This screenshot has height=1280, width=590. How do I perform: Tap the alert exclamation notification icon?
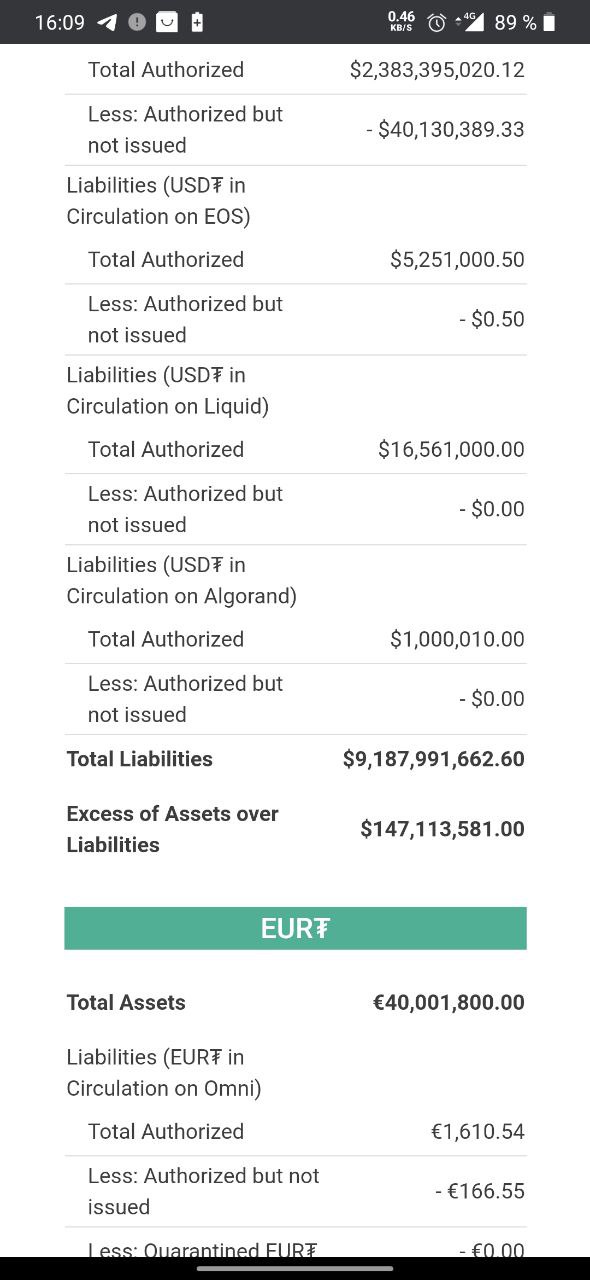(x=137, y=22)
